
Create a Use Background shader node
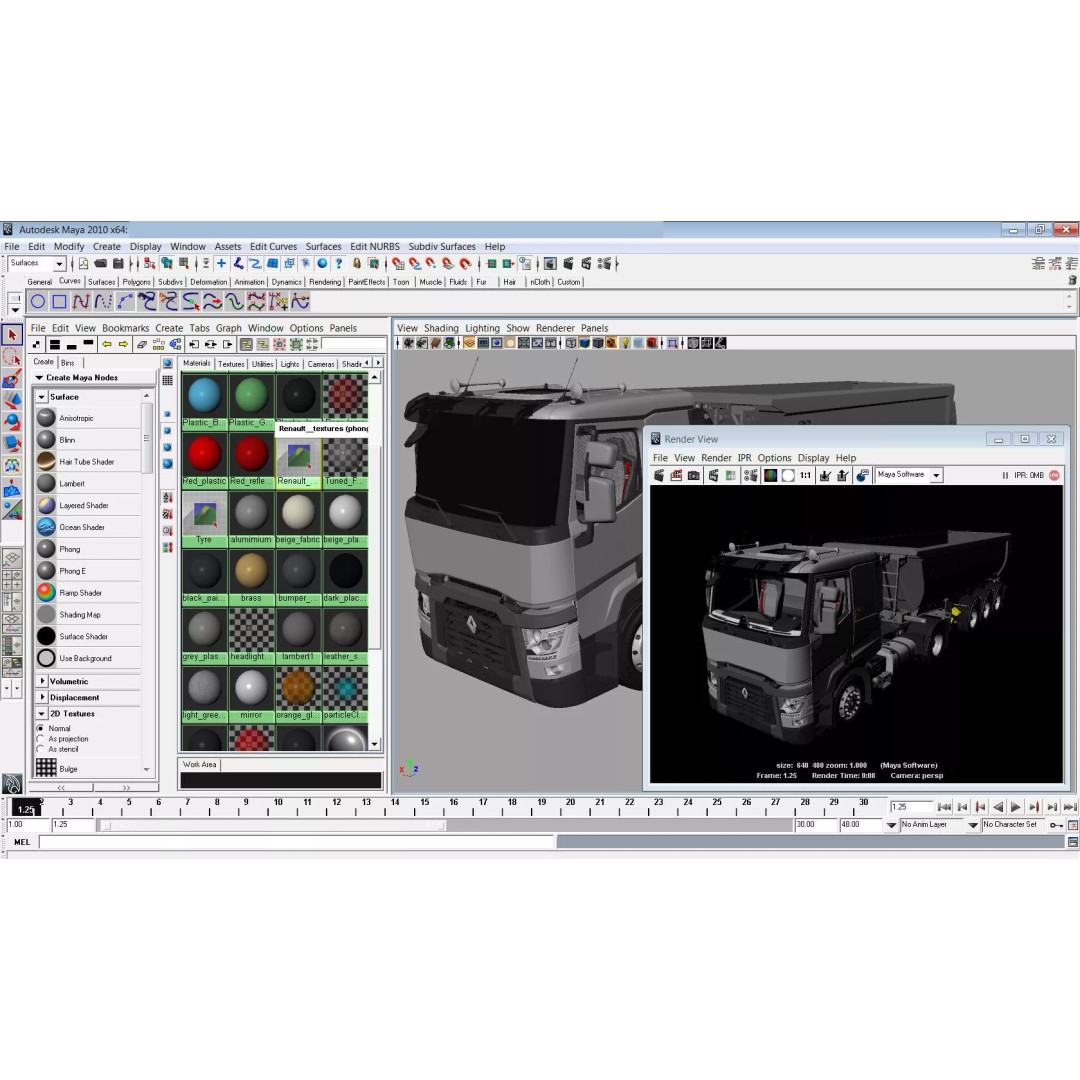[x=88, y=658]
